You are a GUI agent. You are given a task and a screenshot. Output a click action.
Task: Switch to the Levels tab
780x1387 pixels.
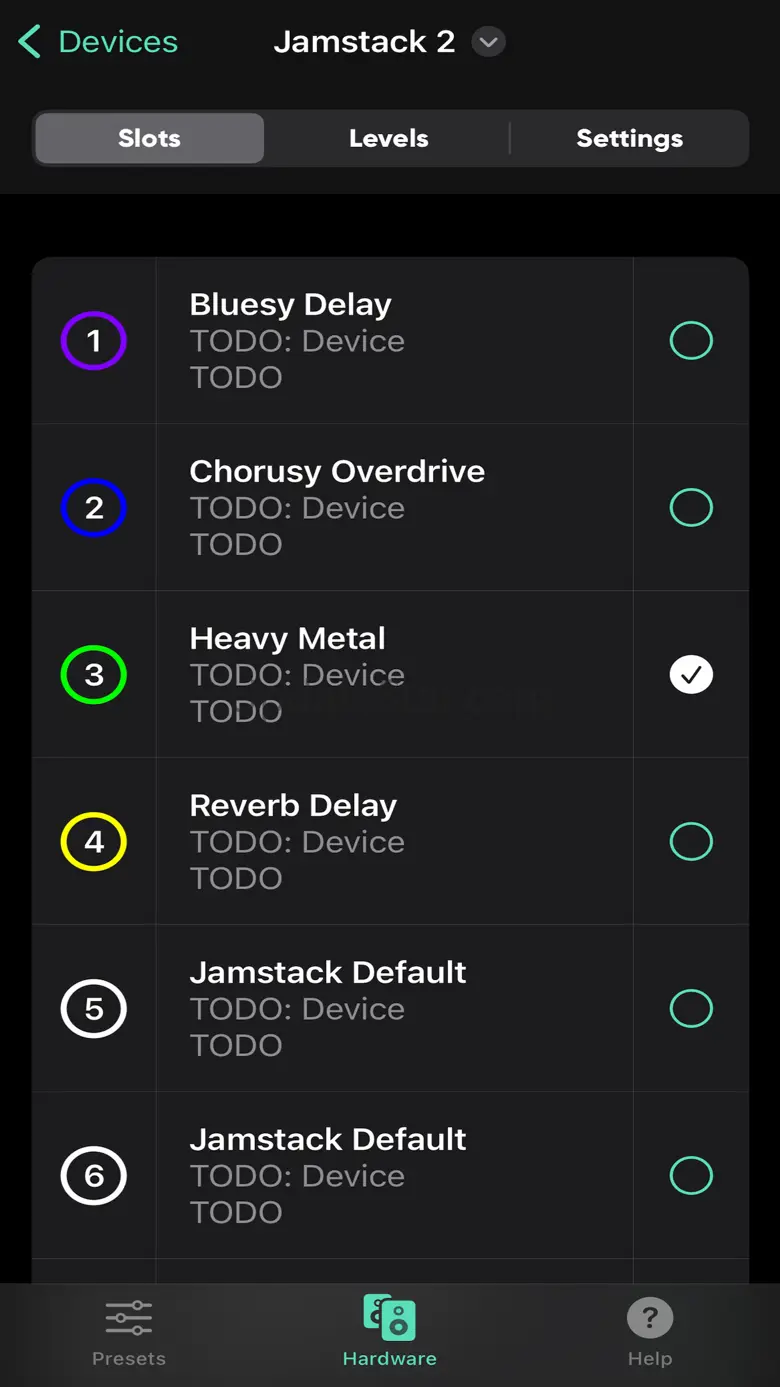(388, 138)
